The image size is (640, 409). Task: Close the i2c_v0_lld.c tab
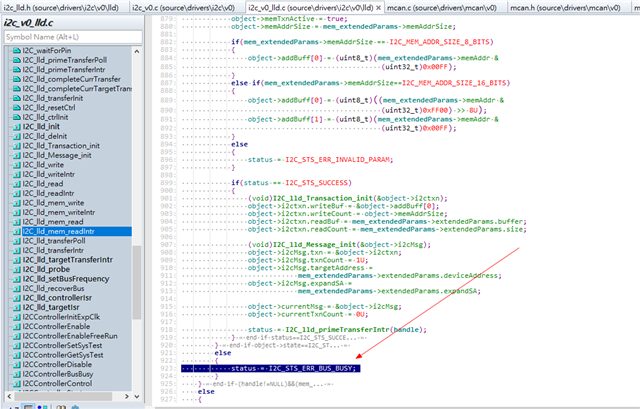(x=378, y=8)
